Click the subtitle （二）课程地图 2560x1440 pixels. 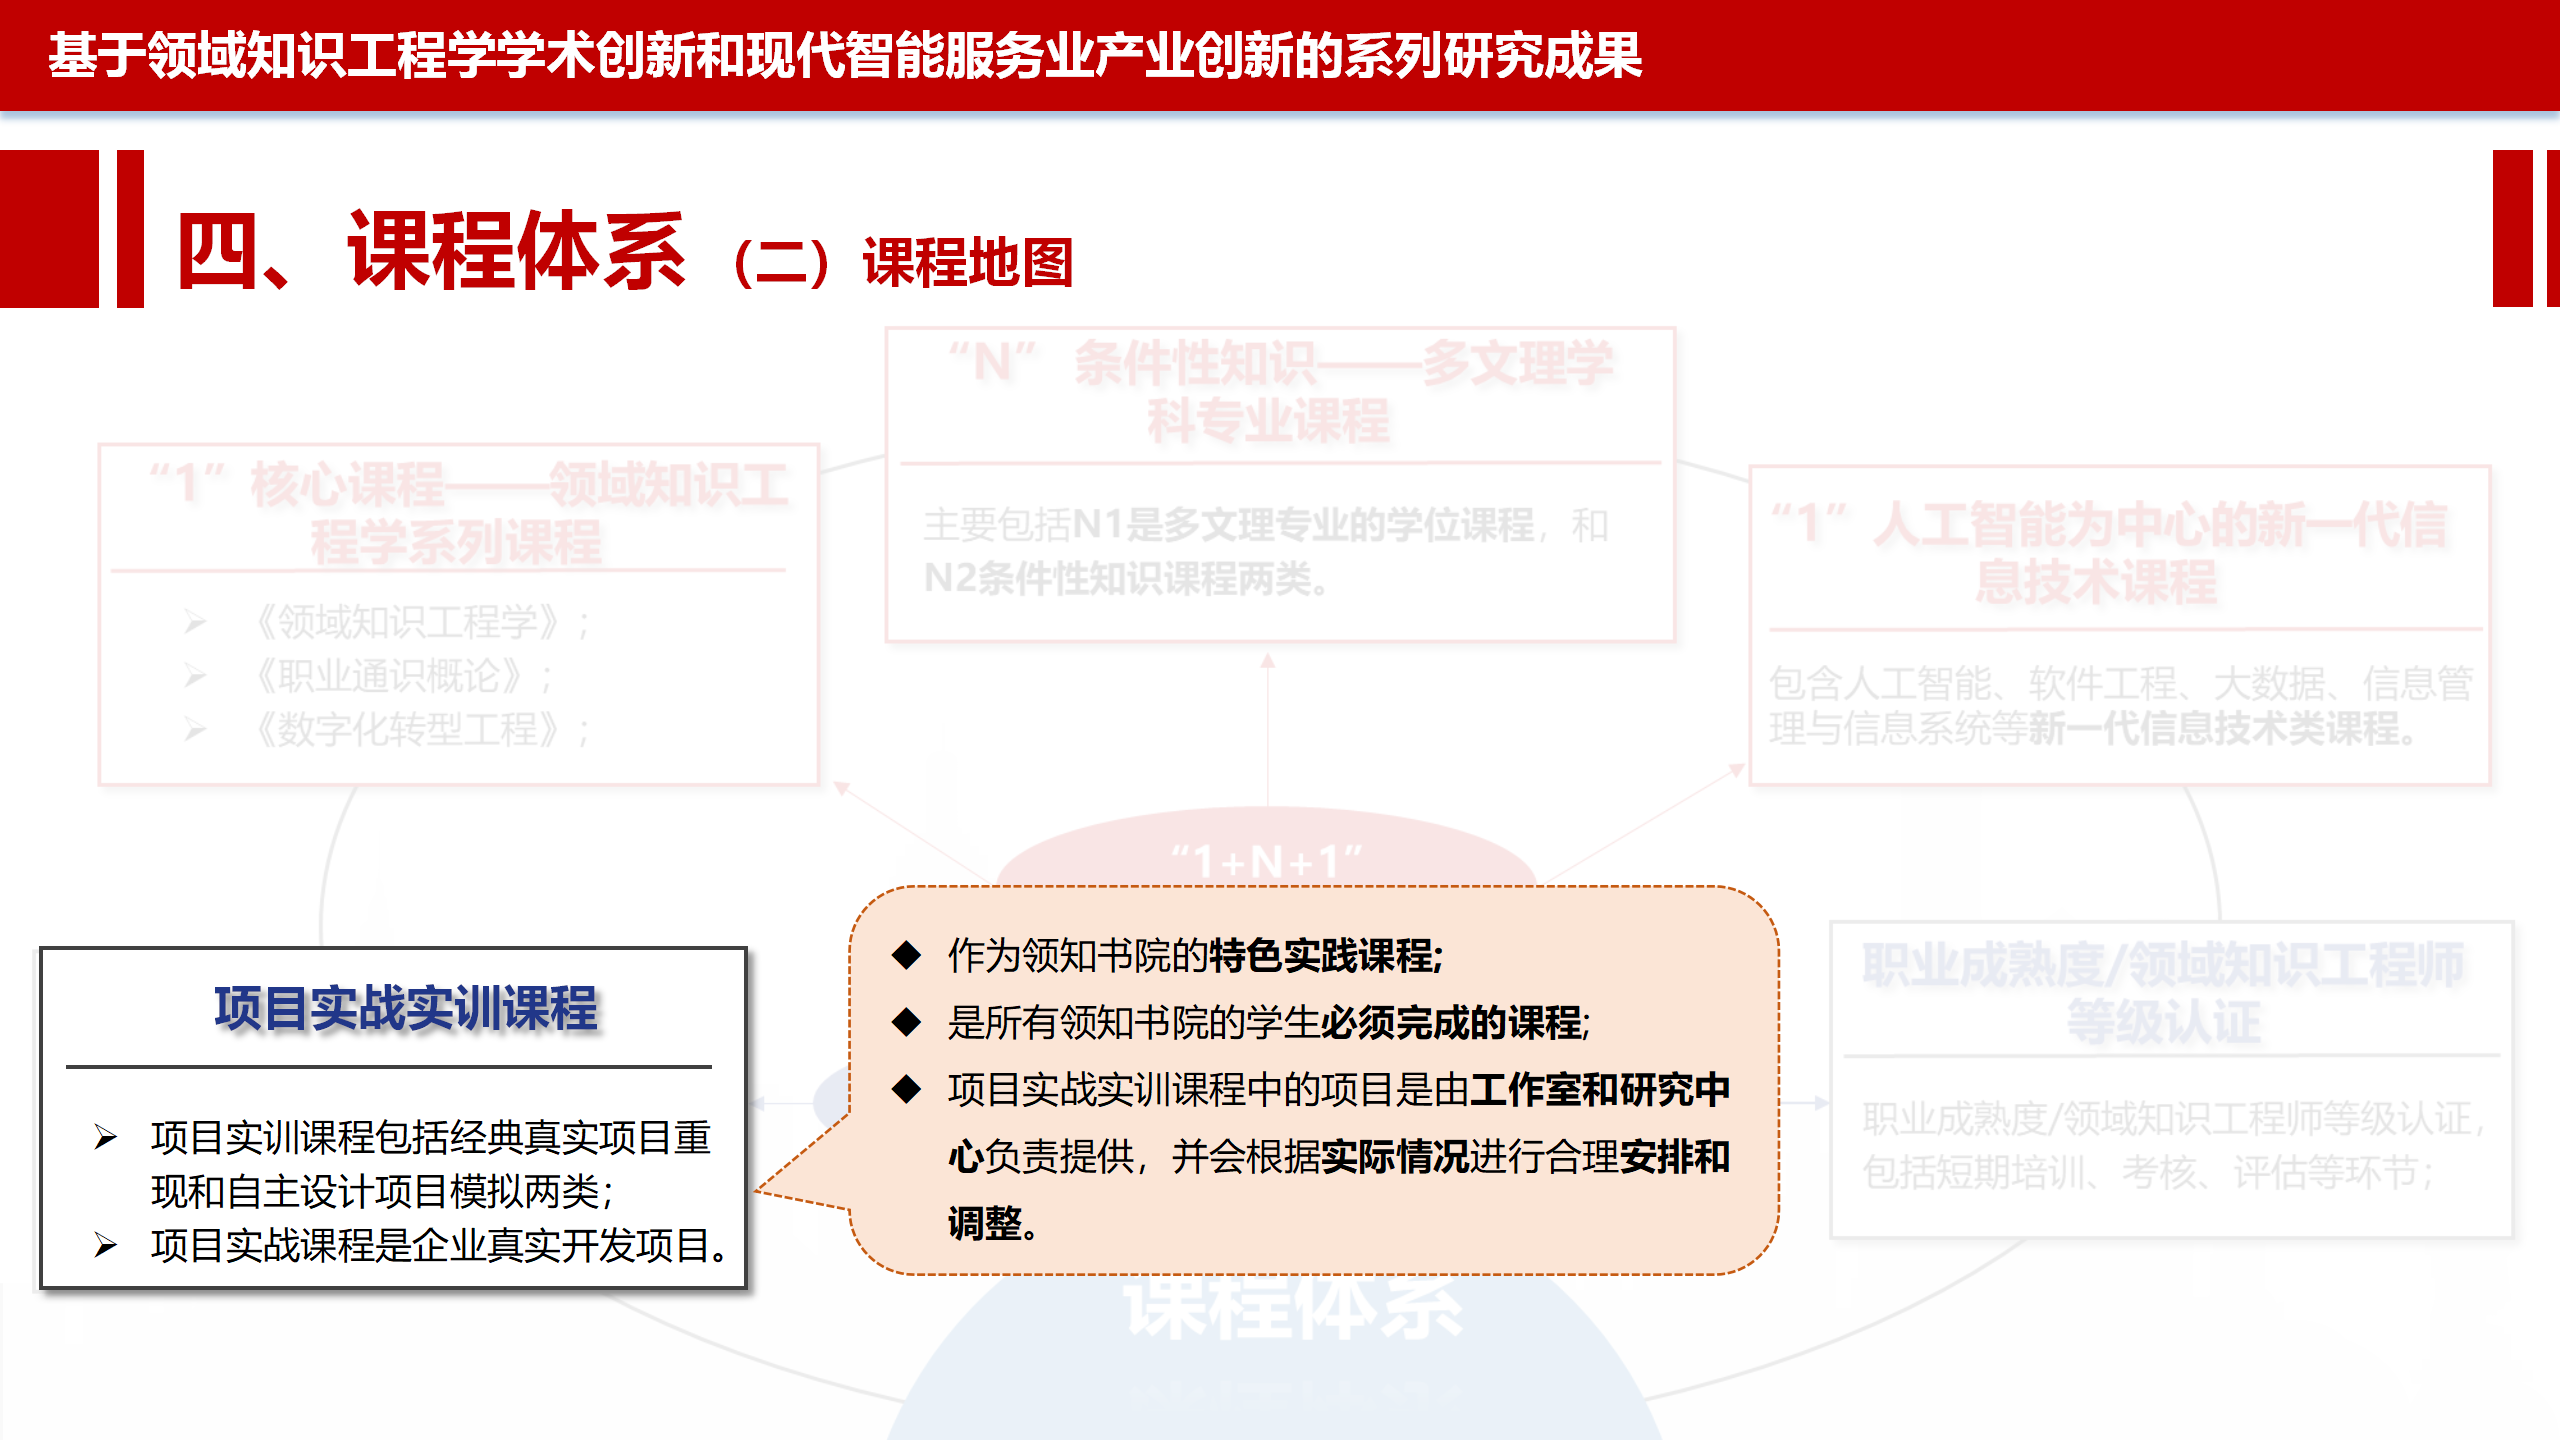click(x=903, y=263)
